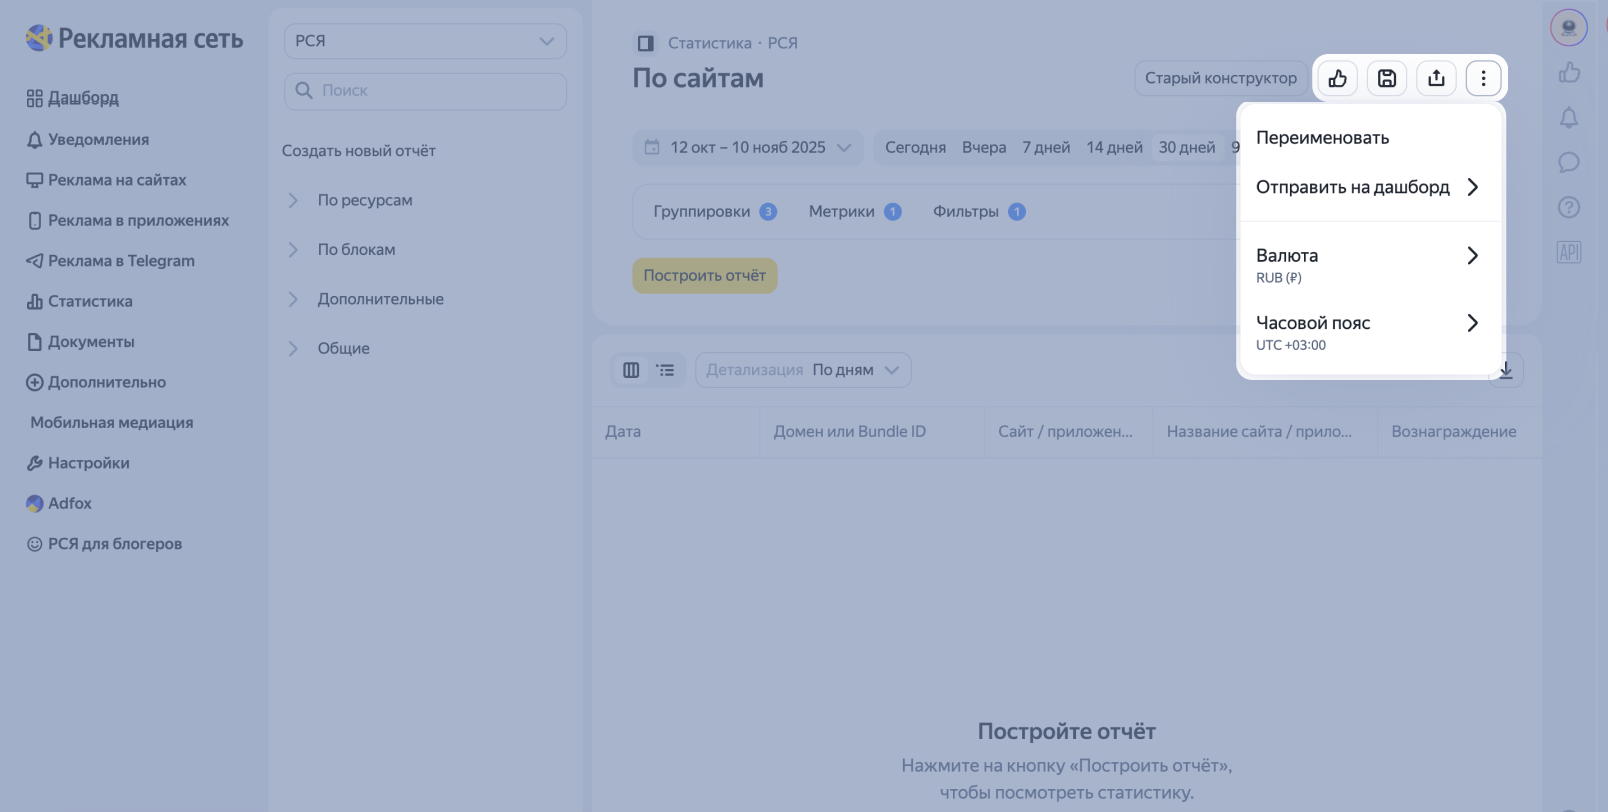
Task: Select the 30 дней period
Action: 1187,147
